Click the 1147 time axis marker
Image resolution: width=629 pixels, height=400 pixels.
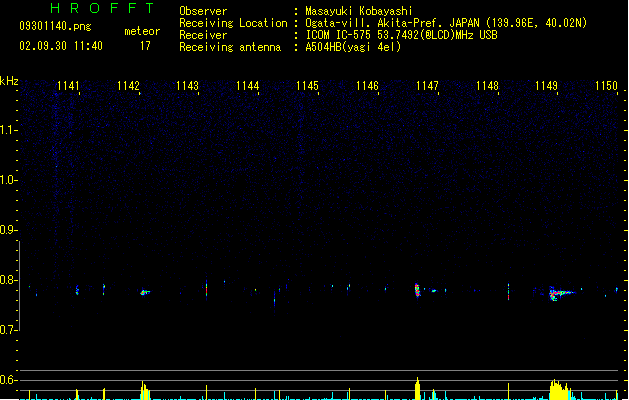tap(427, 86)
